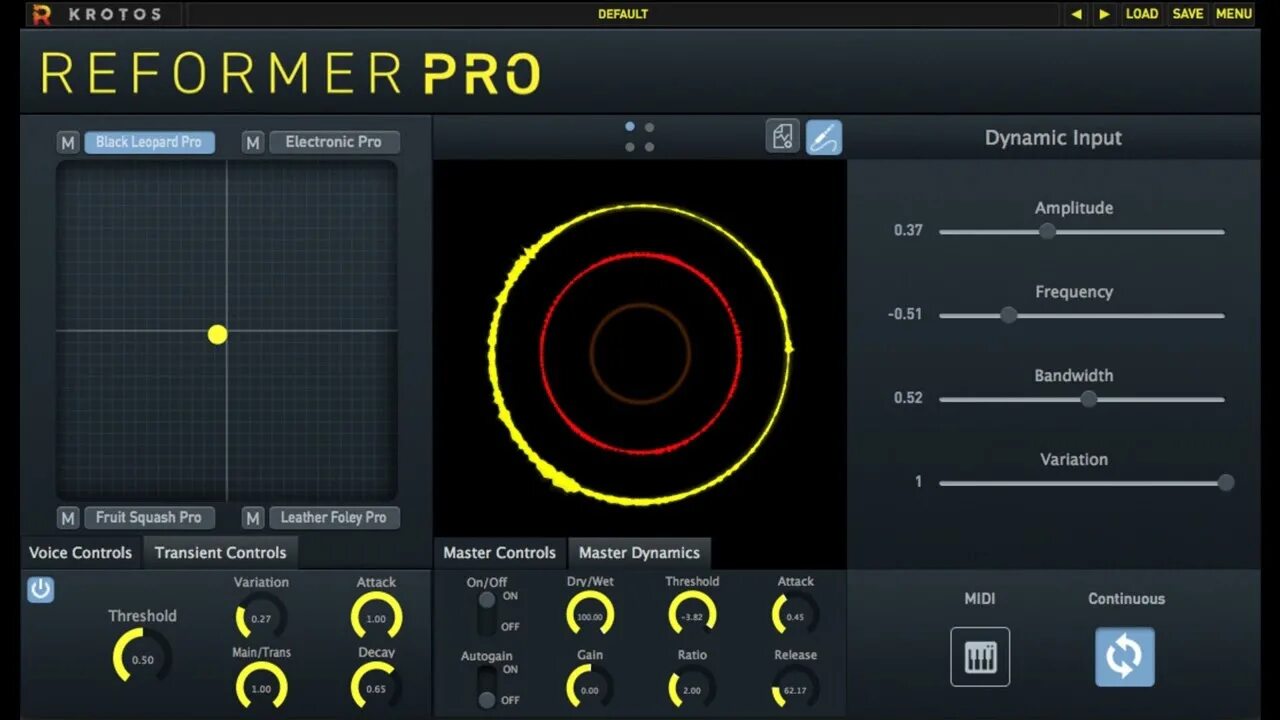Click the Release knob
This screenshot has height=720, width=1280.
coord(796,689)
